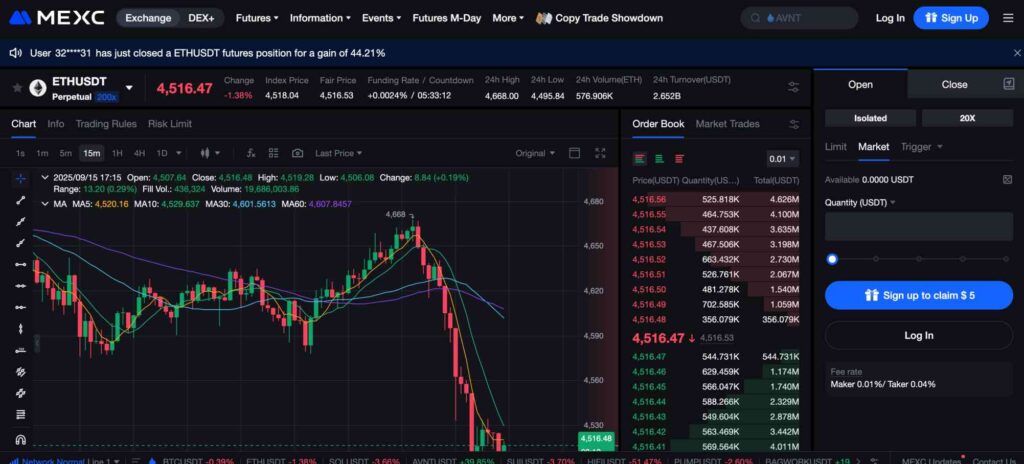Screen dimensions: 1024x464
Task: Open the Last Price dropdown
Action: [x=338, y=153]
